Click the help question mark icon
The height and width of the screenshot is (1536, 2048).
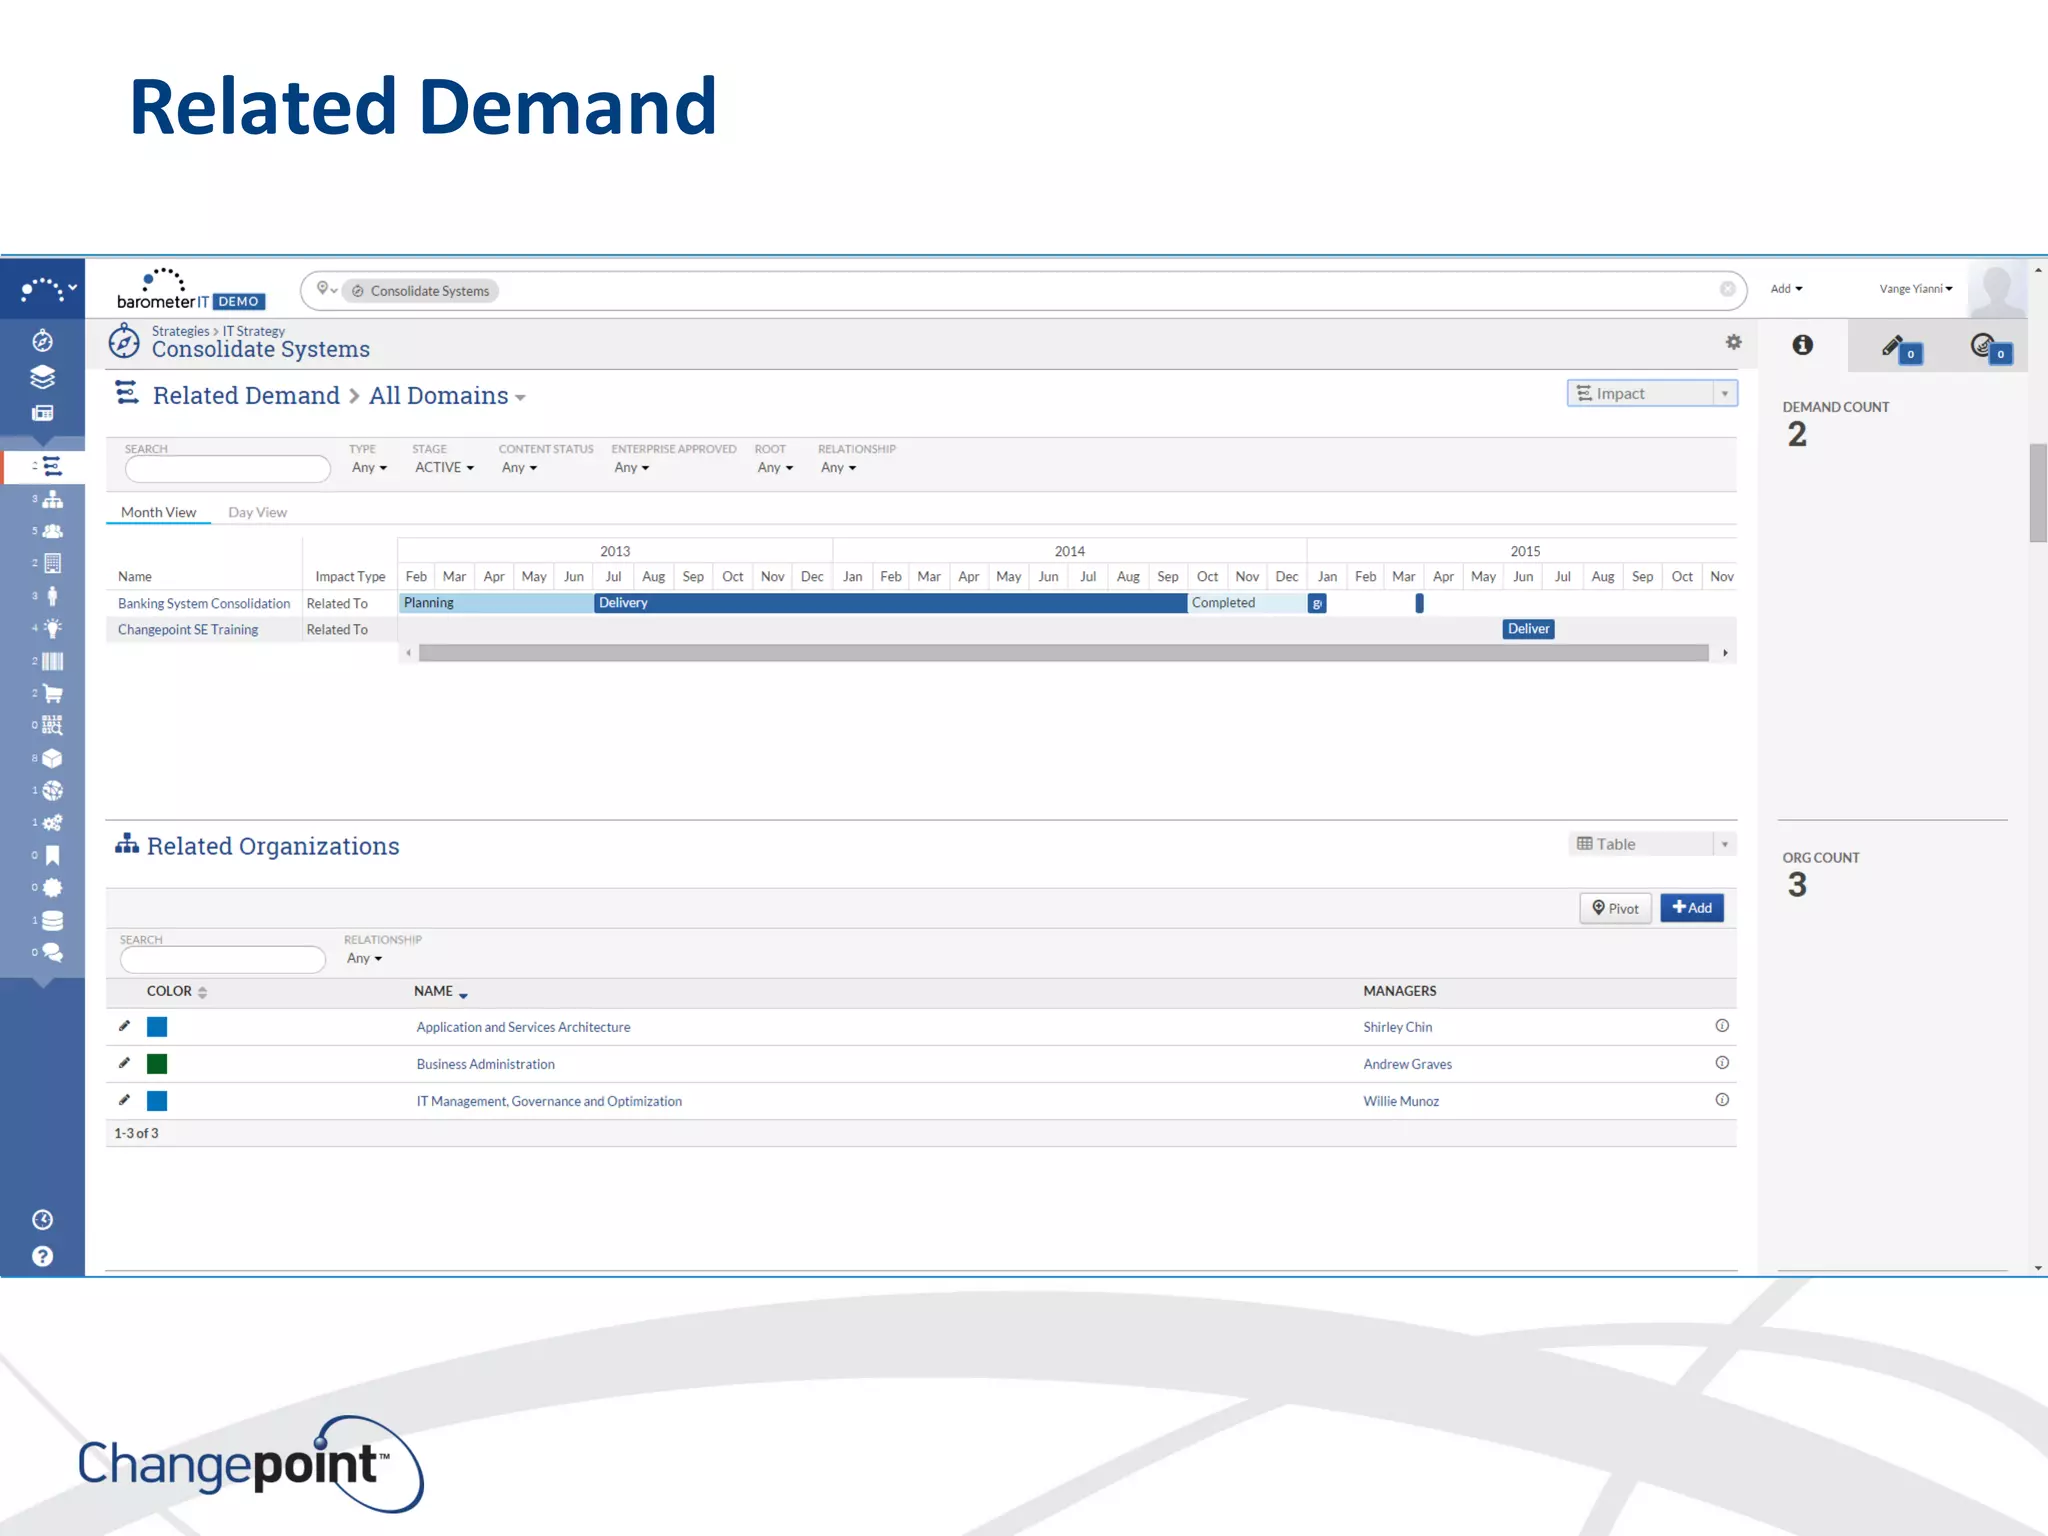[x=42, y=1256]
